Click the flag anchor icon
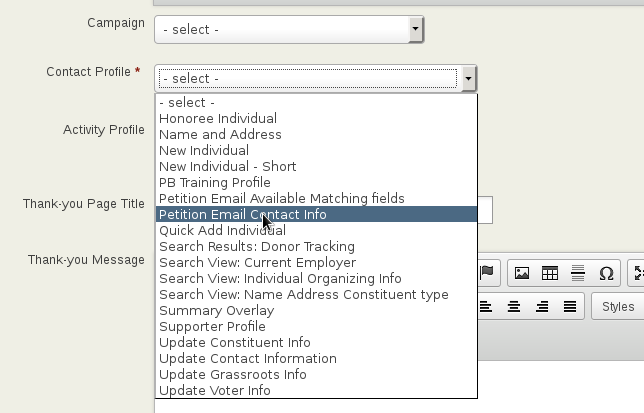The height and width of the screenshot is (413, 644). 487,272
